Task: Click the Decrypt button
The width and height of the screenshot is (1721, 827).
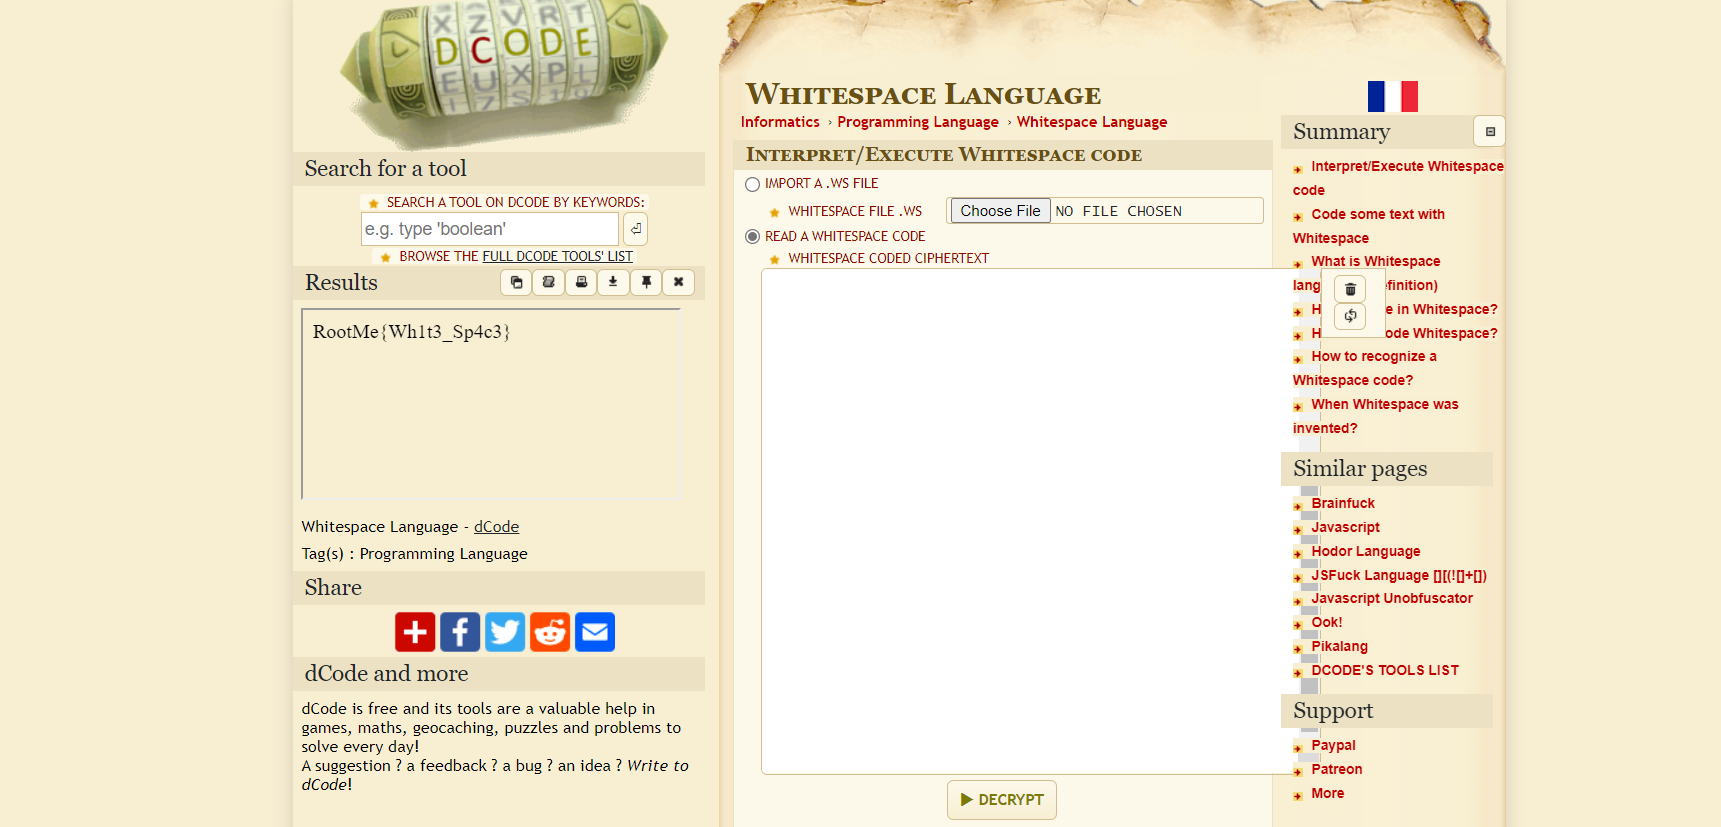Action: click(1002, 800)
